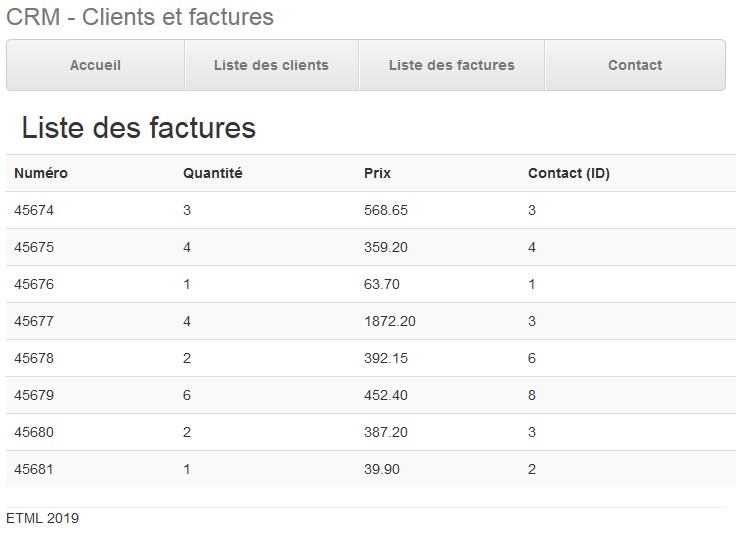
Task: Select invoice number 45675
Action: point(34,247)
